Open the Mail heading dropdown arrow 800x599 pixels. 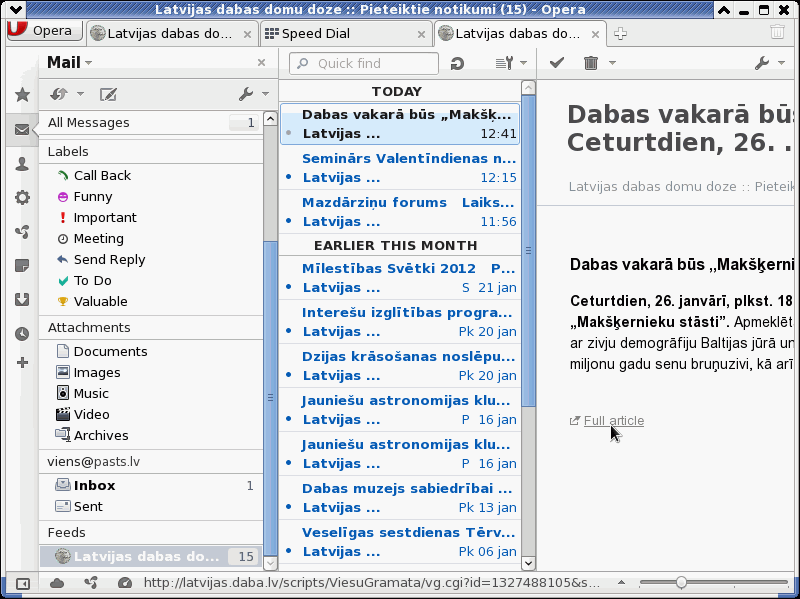pos(89,63)
